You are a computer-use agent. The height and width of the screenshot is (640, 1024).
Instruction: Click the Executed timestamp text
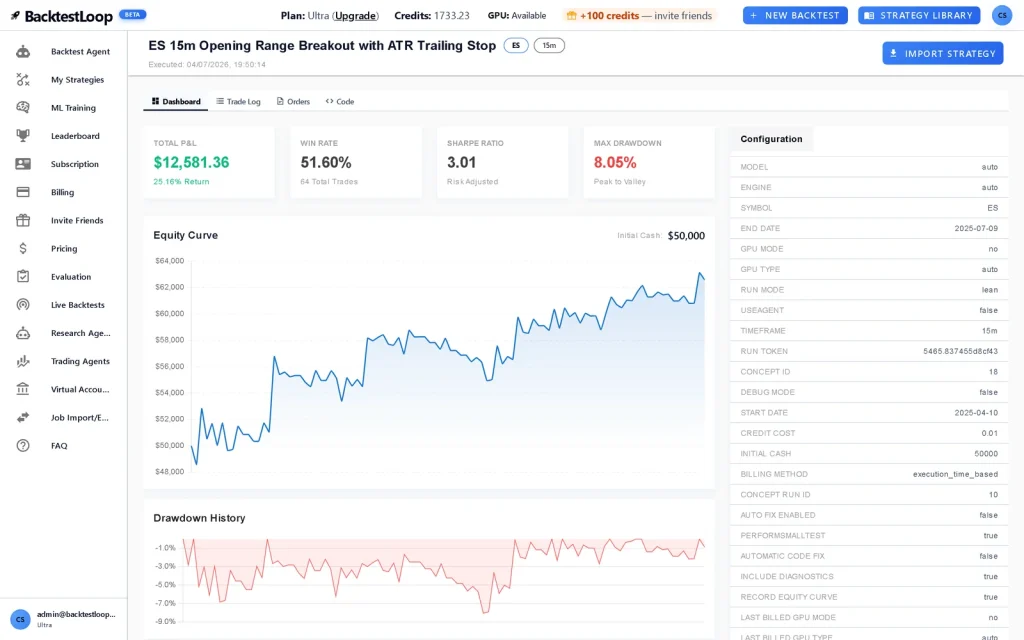[x=206, y=65]
